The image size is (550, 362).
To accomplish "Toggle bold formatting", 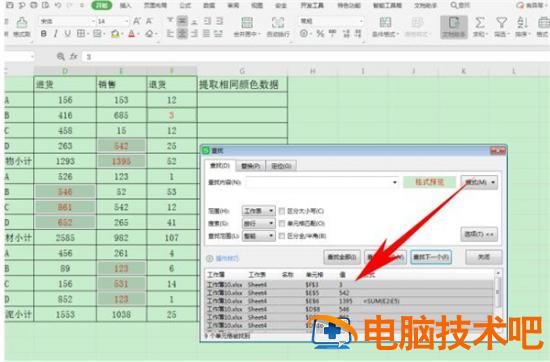I will [43, 34].
